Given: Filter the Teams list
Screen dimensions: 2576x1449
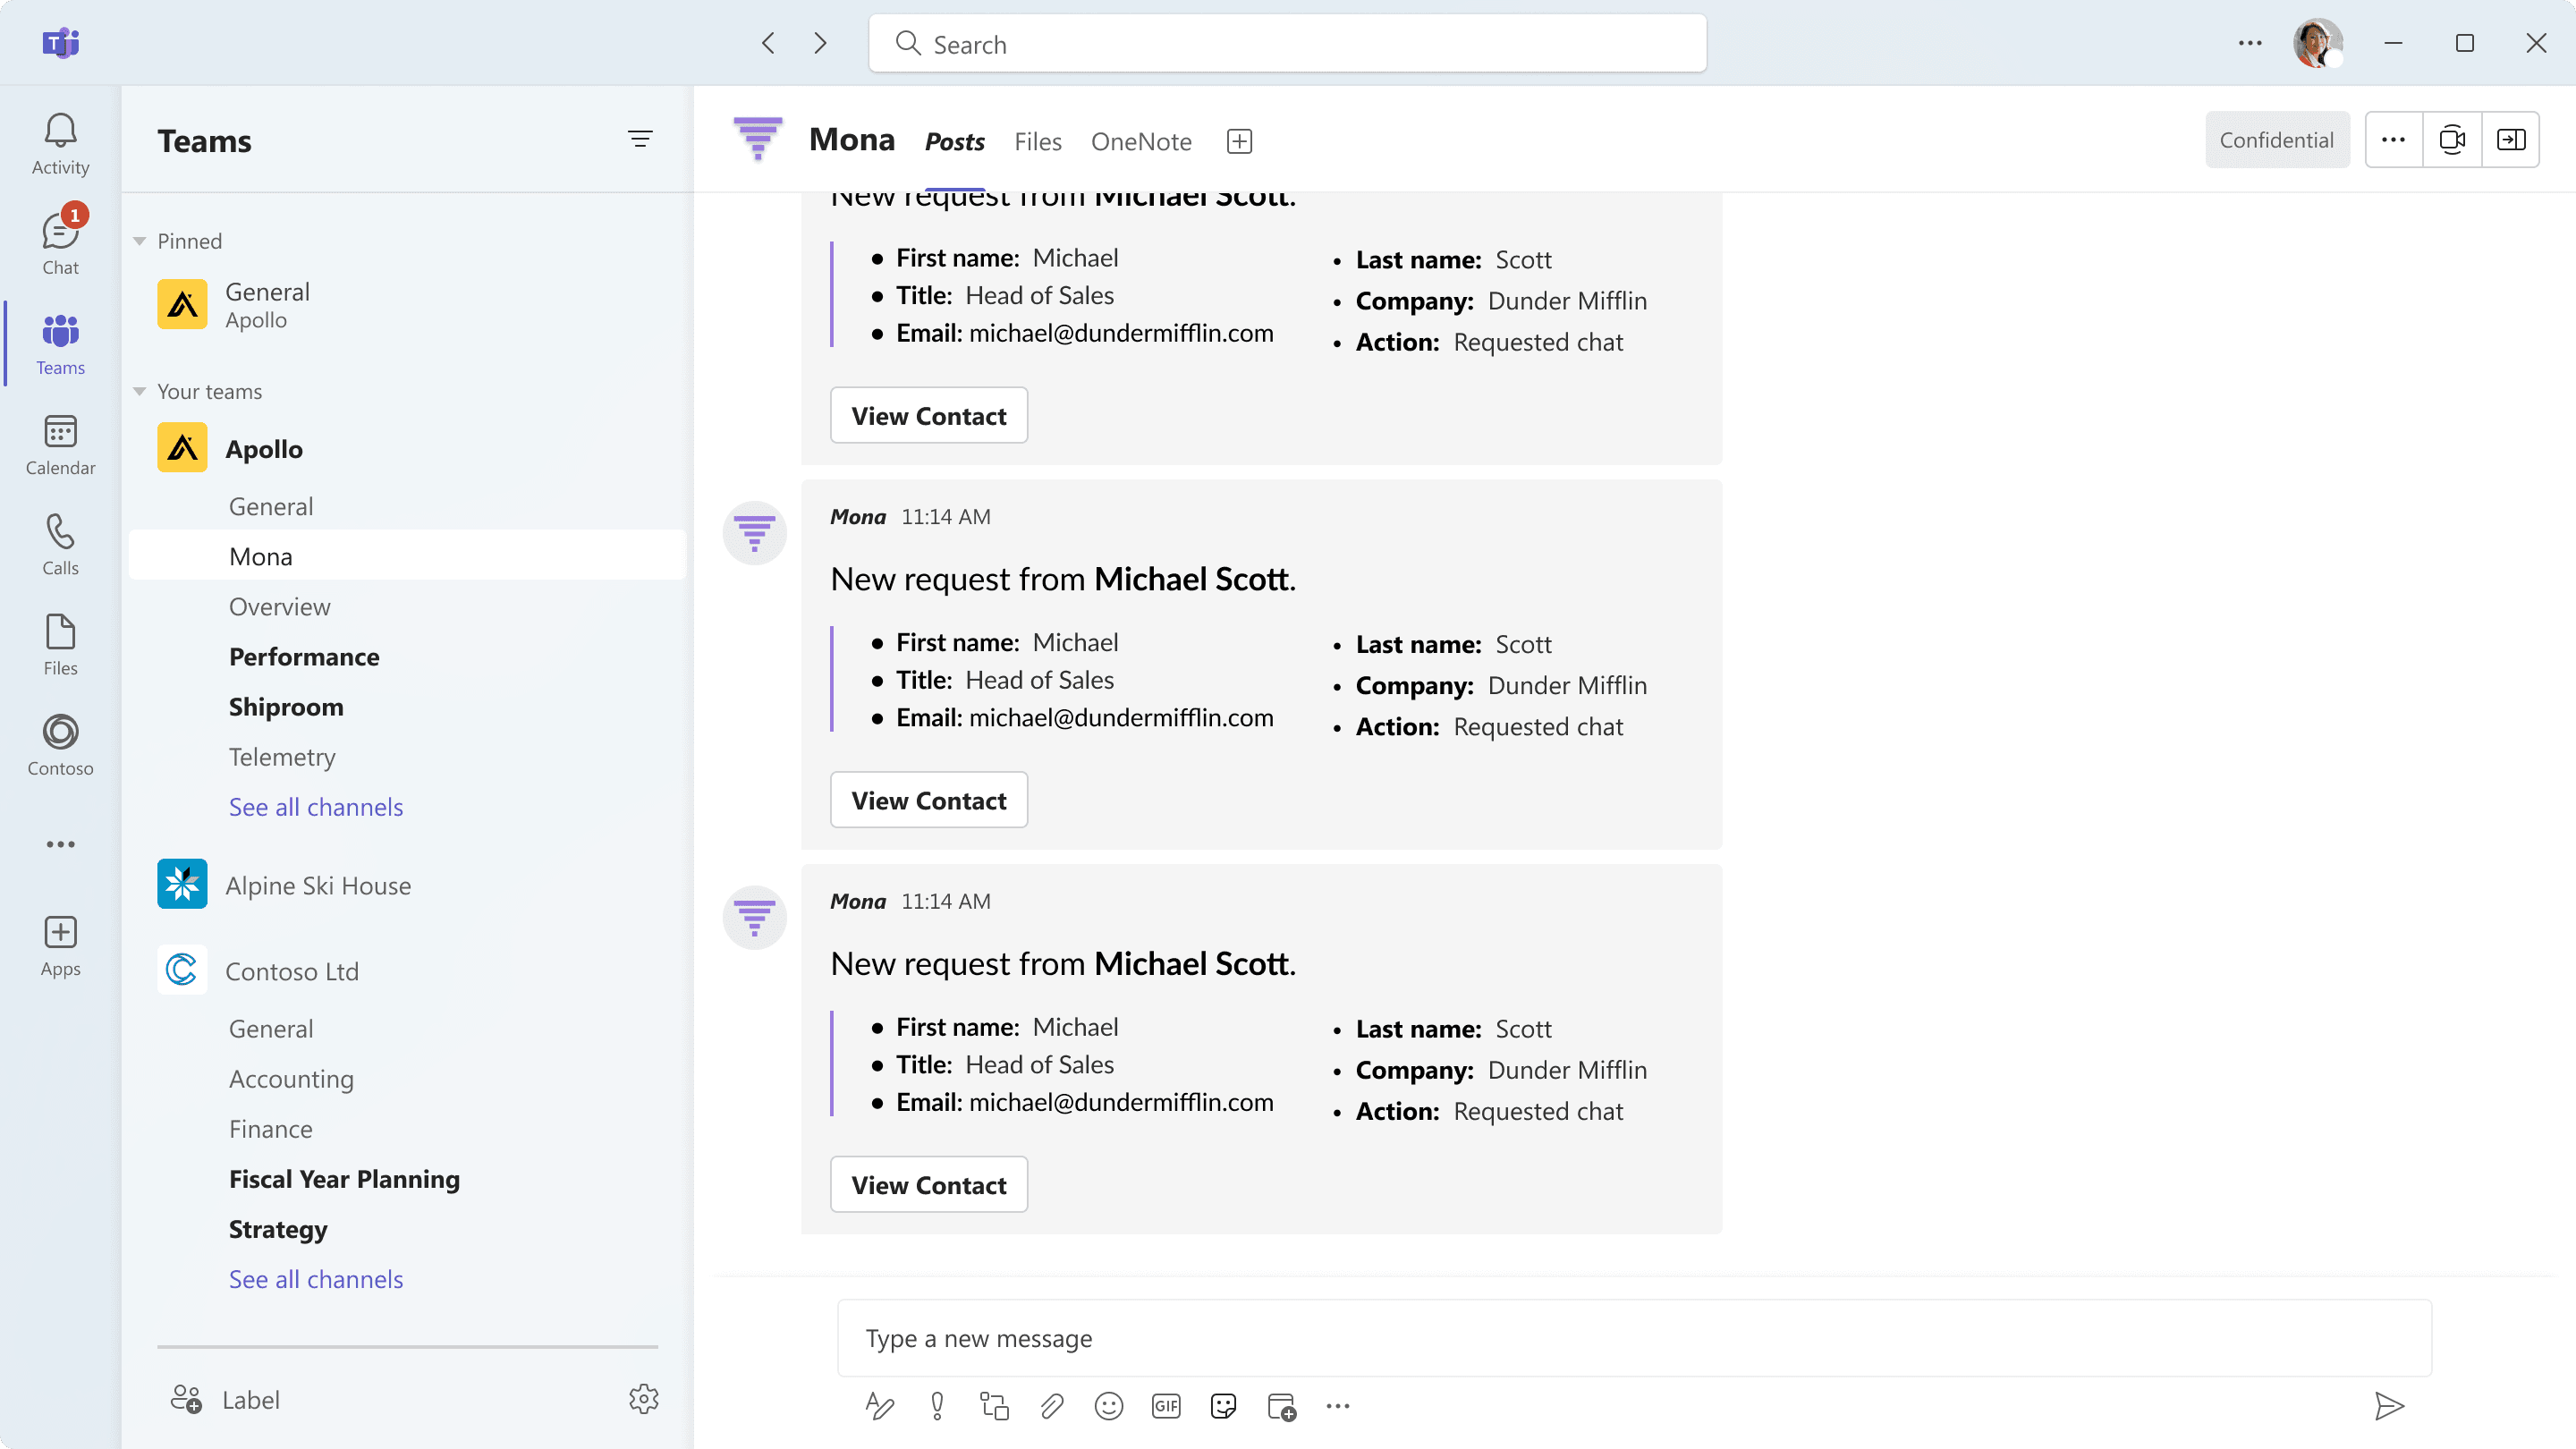Looking at the screenshot, I should 640,139.
